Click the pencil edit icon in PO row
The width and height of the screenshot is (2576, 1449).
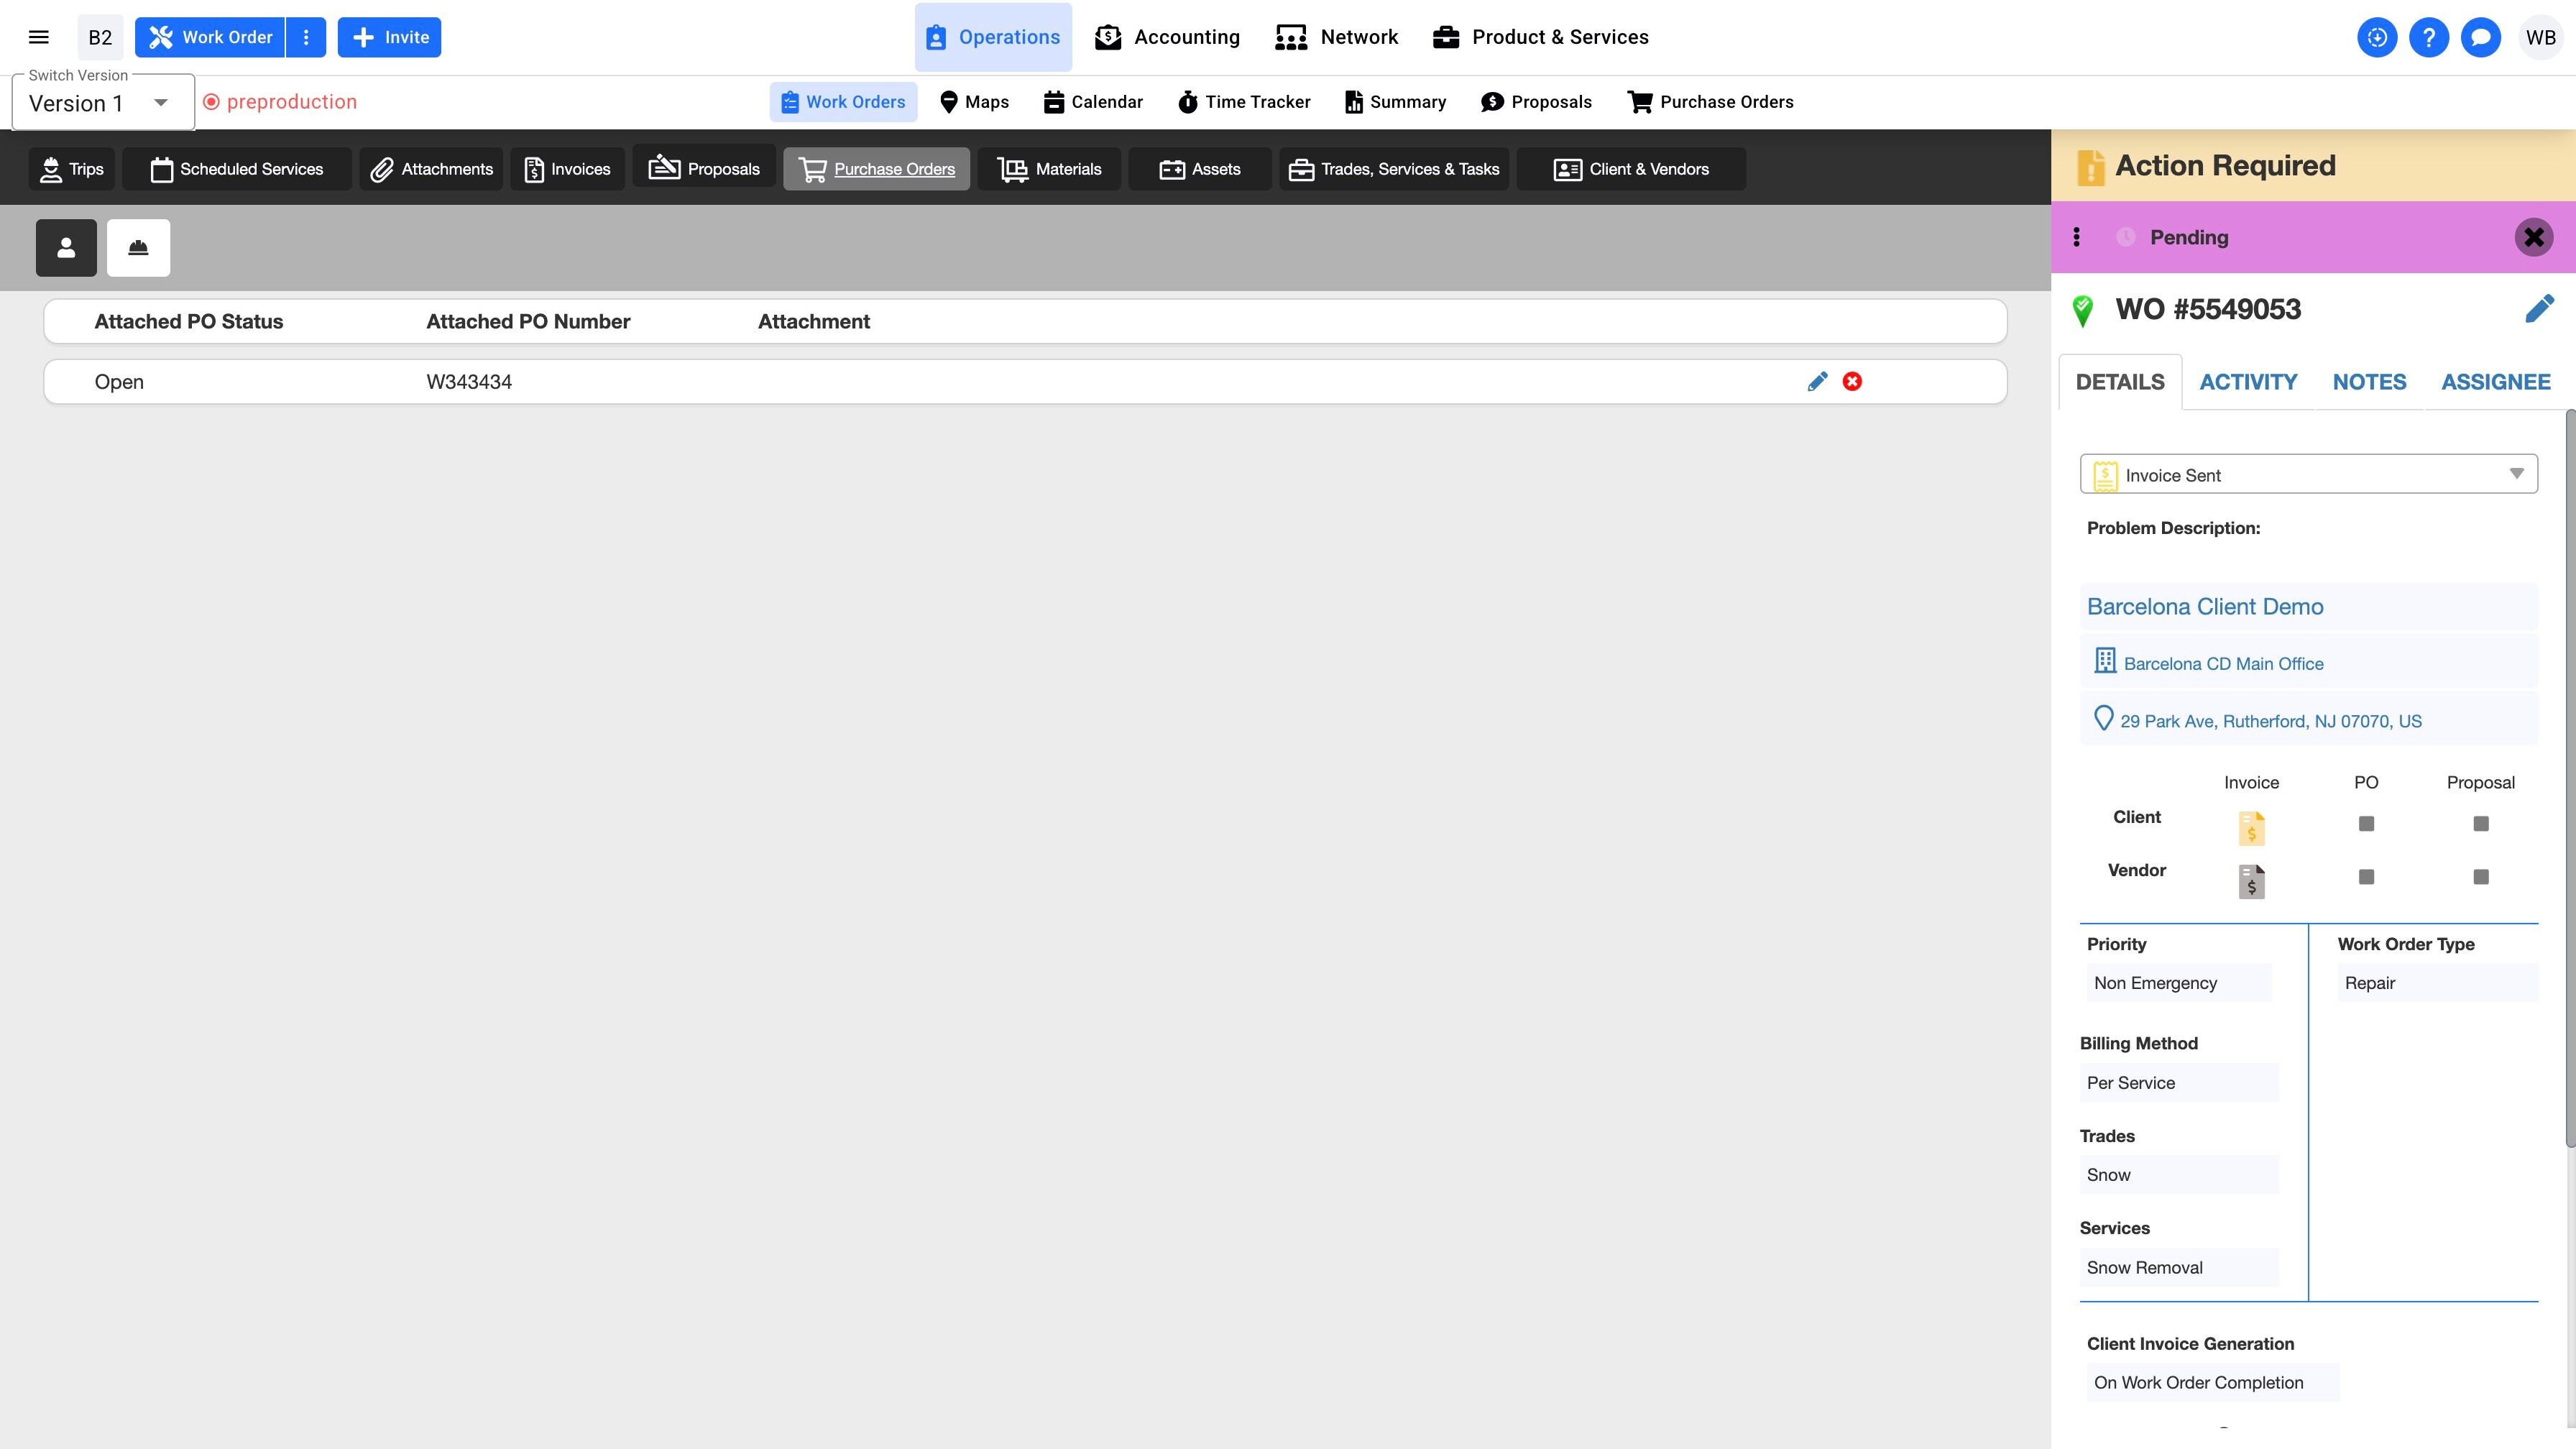1817,381
